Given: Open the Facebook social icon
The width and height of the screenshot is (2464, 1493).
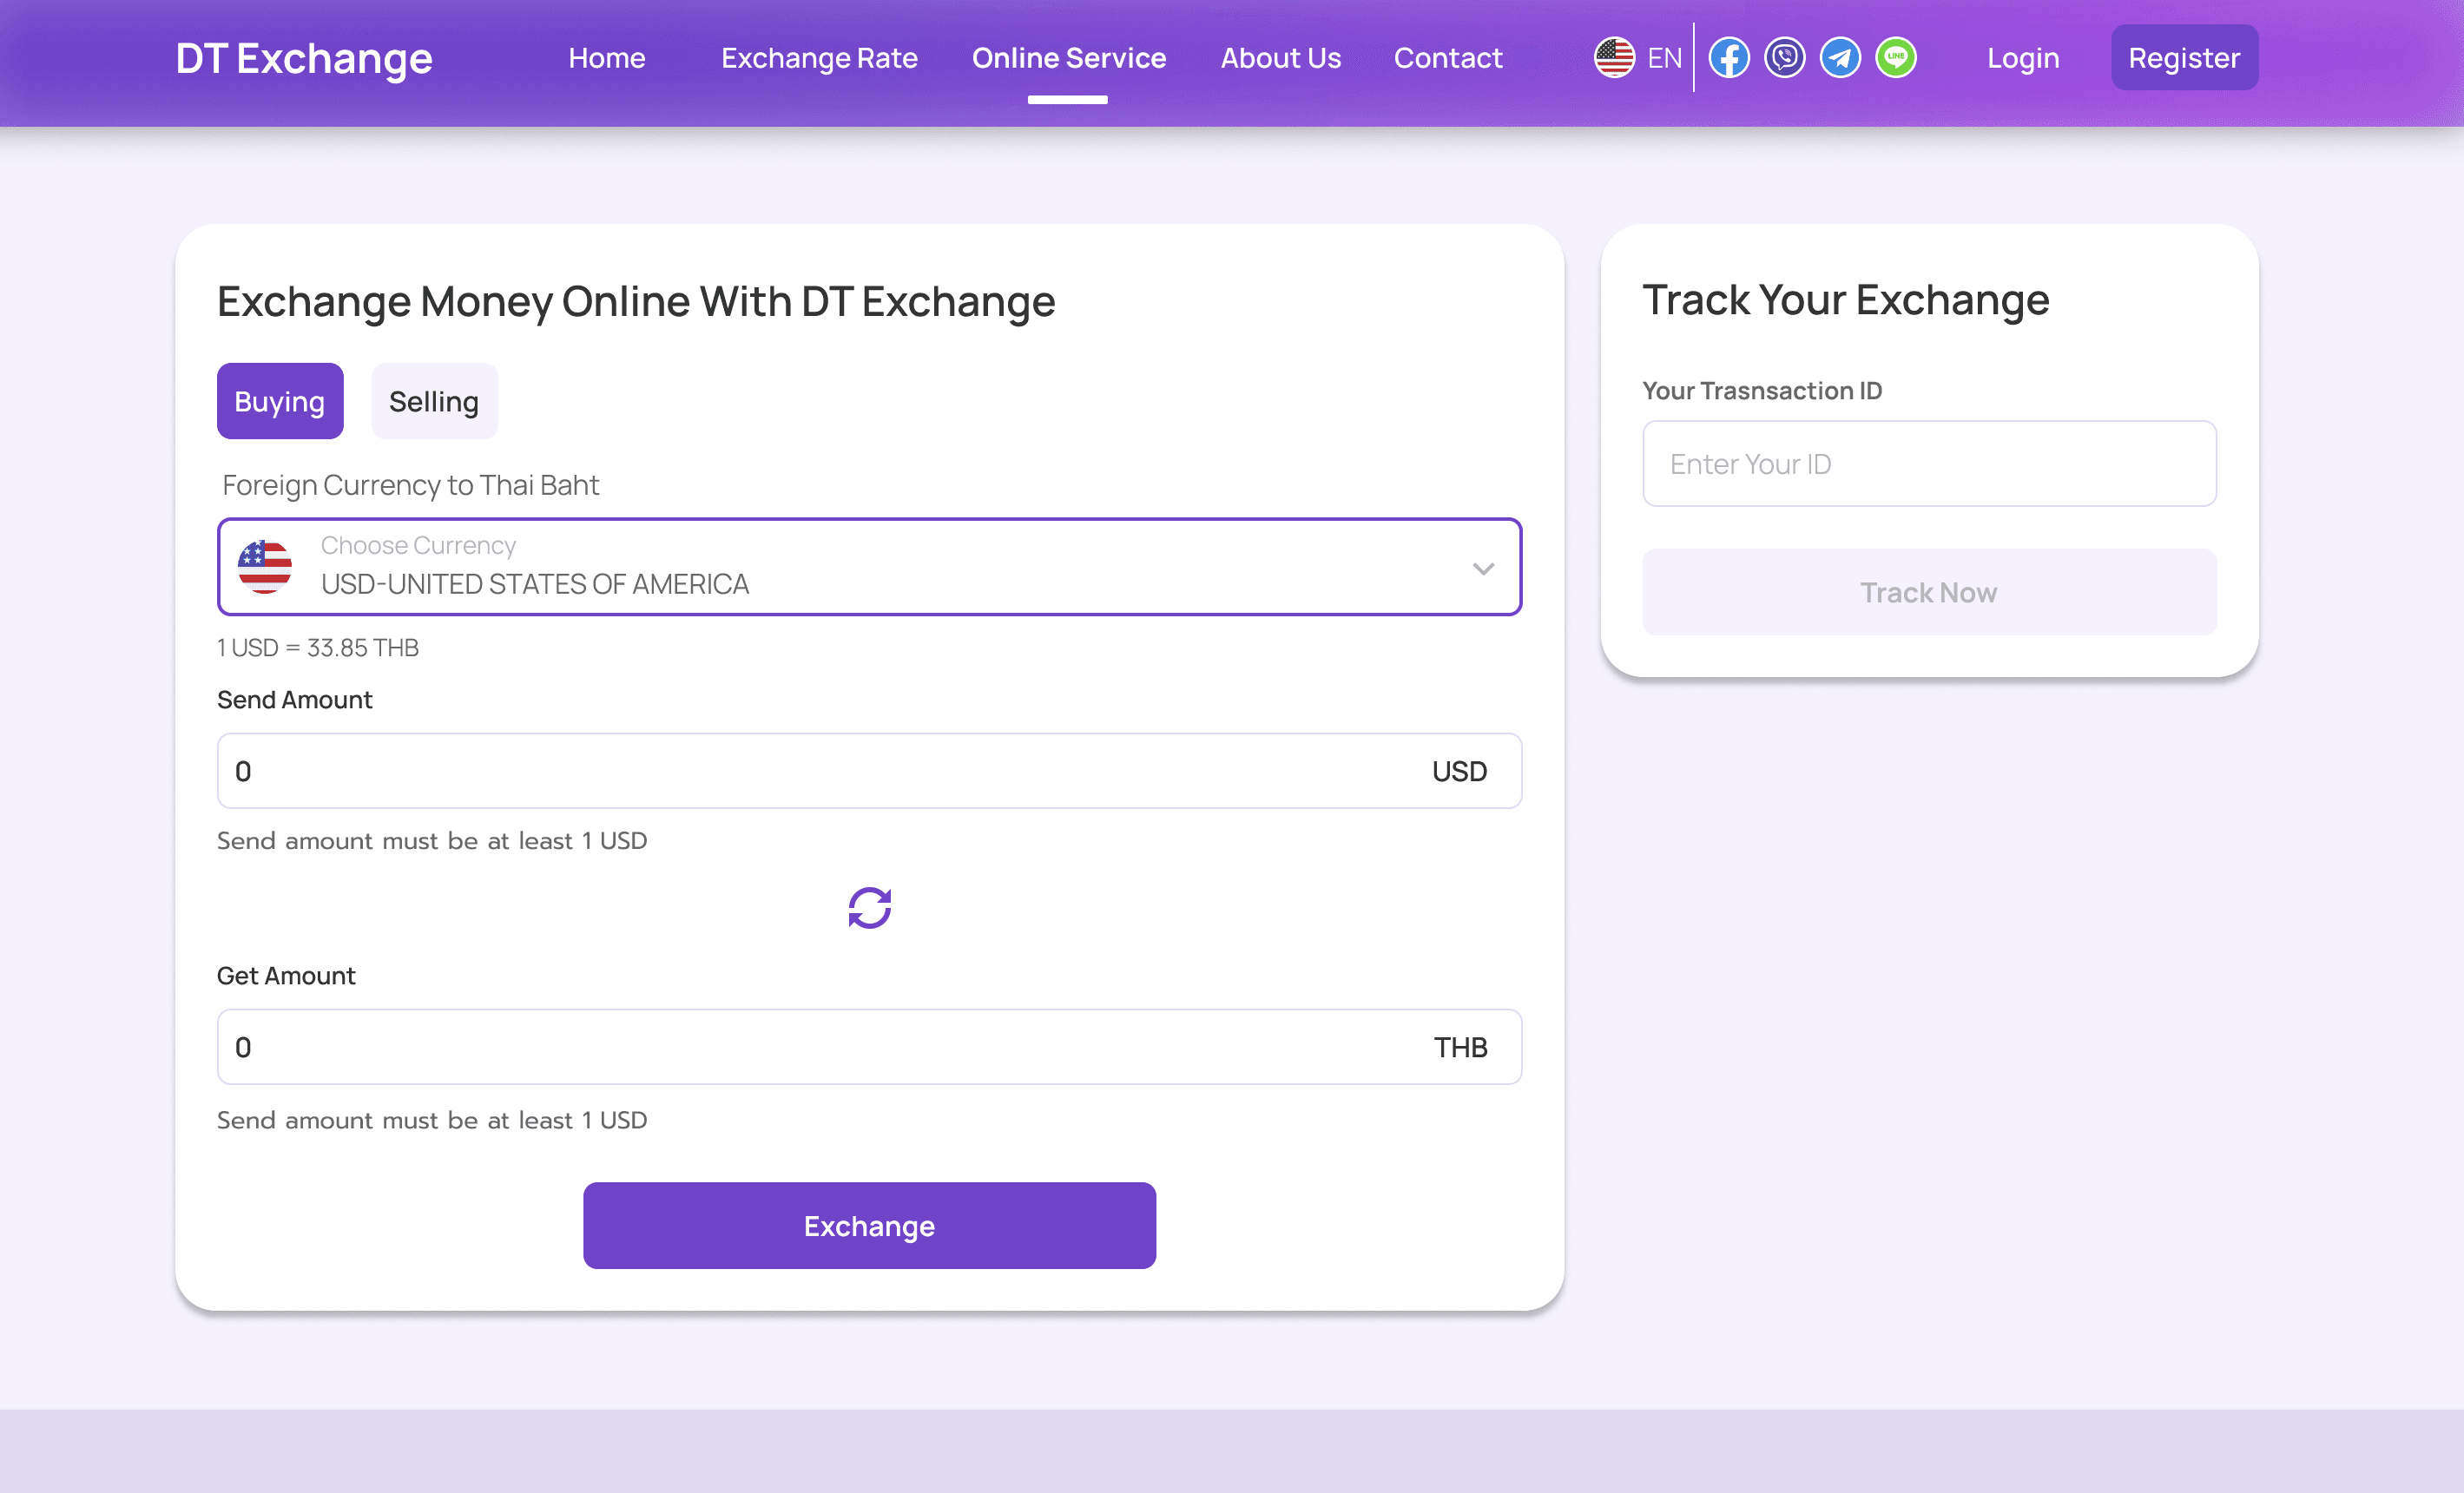Looking at the screenshot, I should tap(1729, 58).
